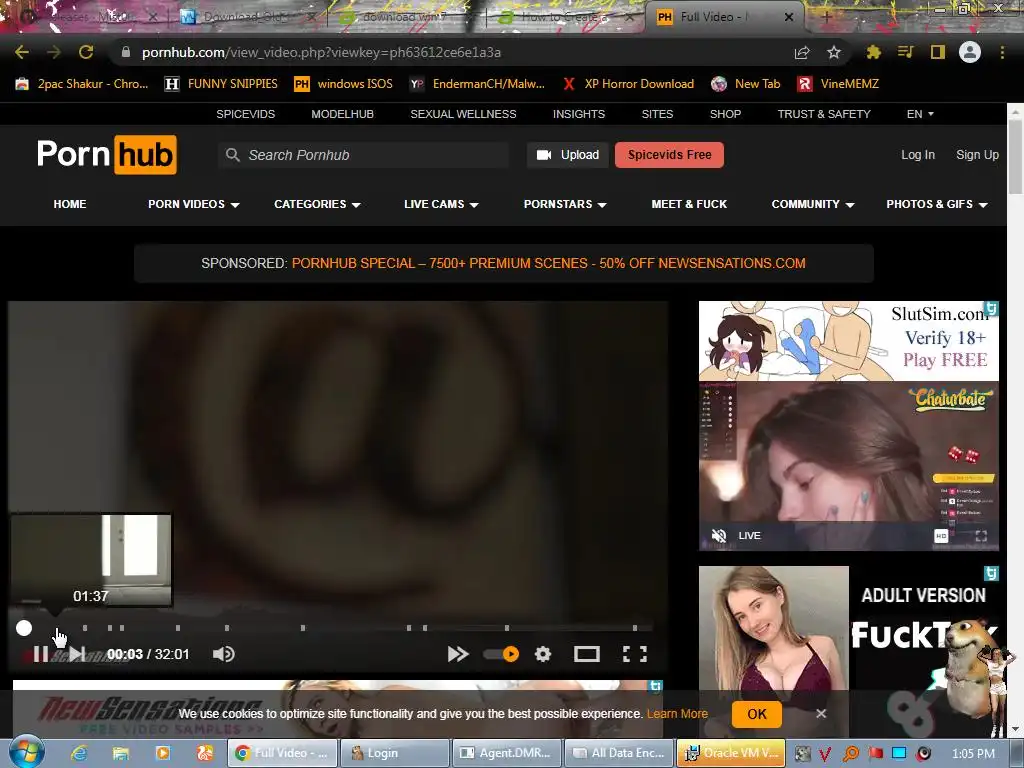Enter fullscreen in the video player
The image size is (1024, 768).
point(635,654)
